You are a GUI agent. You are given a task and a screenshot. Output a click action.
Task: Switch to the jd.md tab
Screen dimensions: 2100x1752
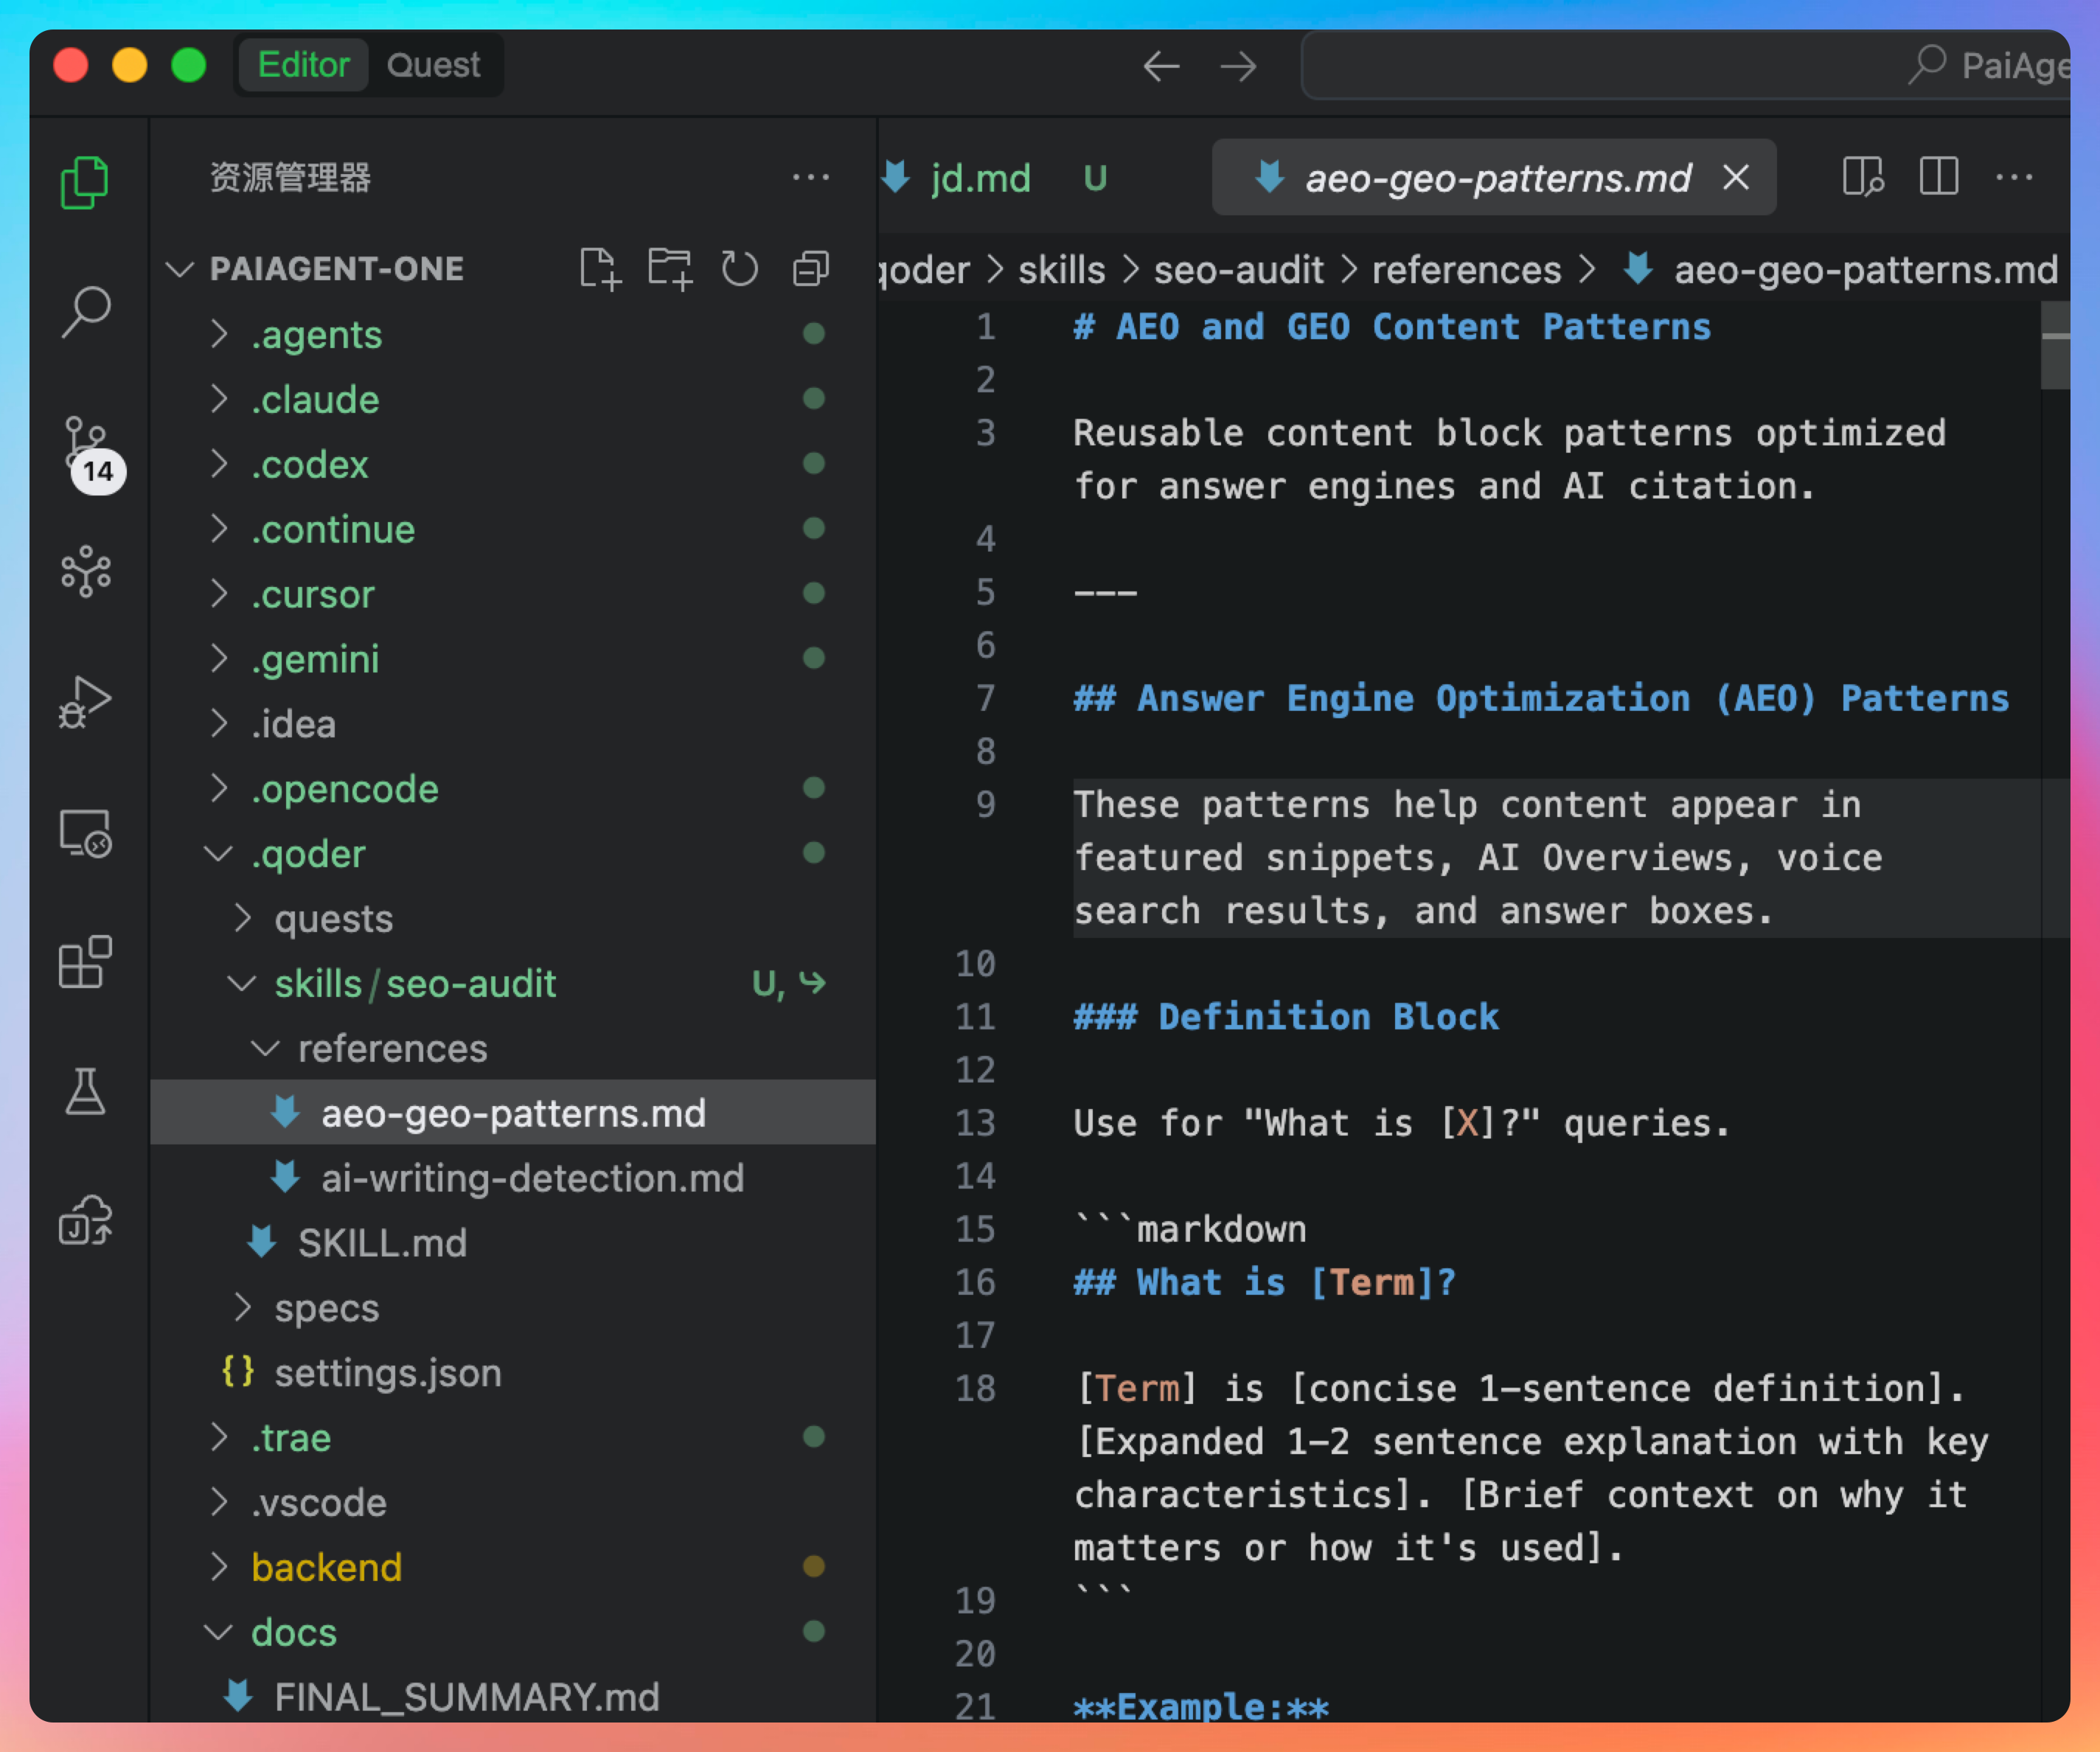(980, 179)
